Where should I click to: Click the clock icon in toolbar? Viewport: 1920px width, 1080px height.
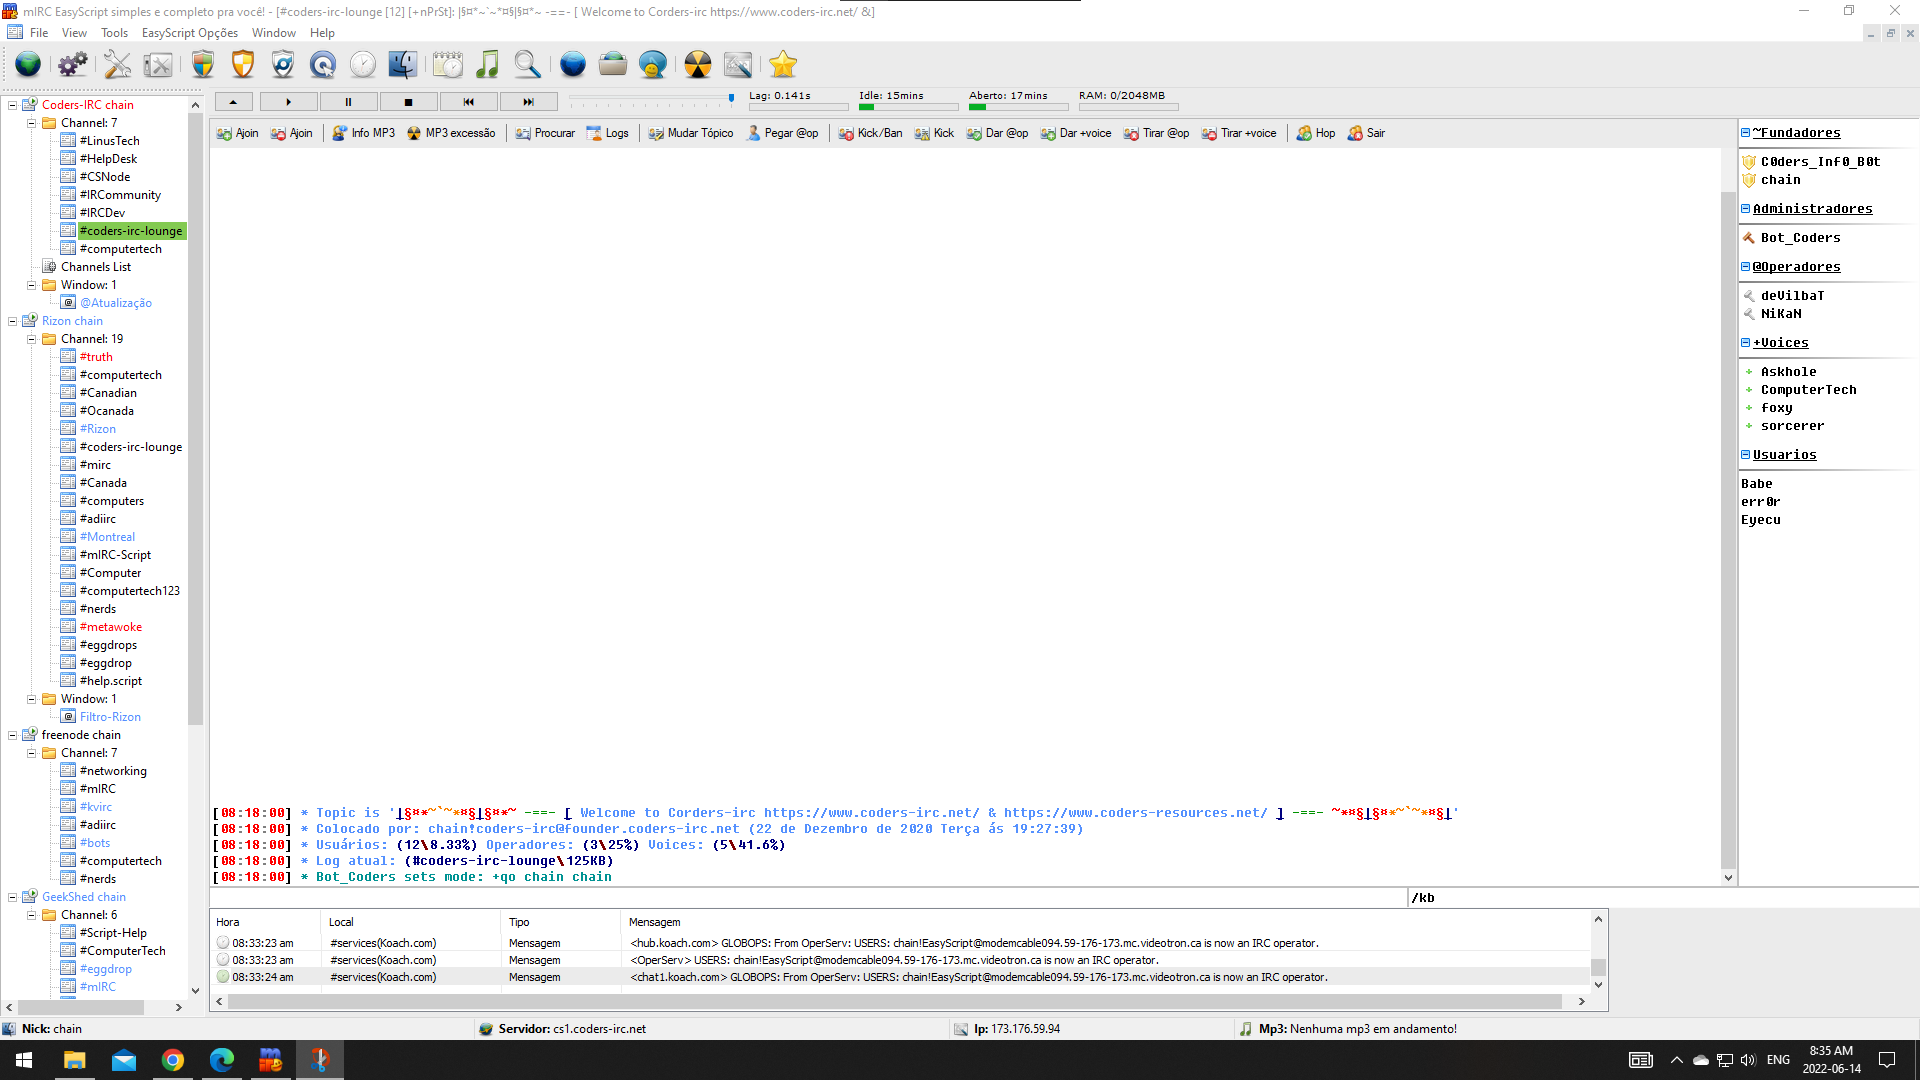[x=363, y=65]
